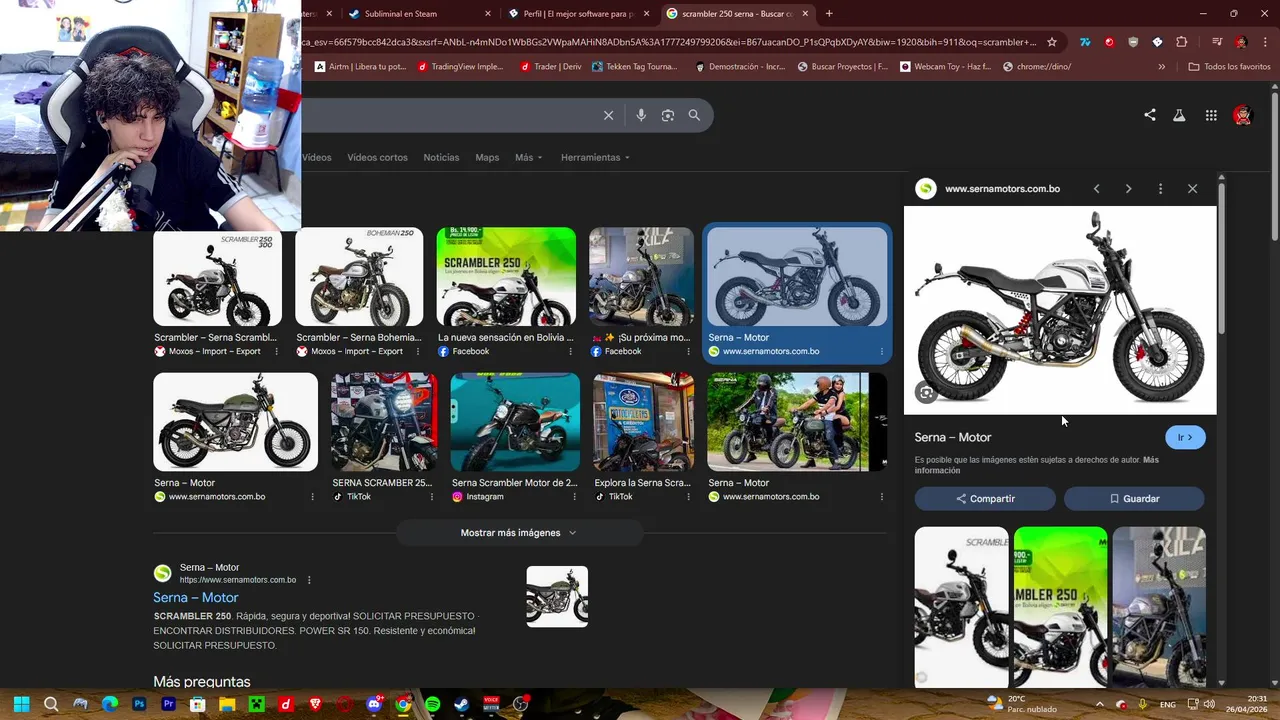Close the image preview panel
Image resolution: width=1280 pixels, height=720 pixels.
coord(1192,188)
